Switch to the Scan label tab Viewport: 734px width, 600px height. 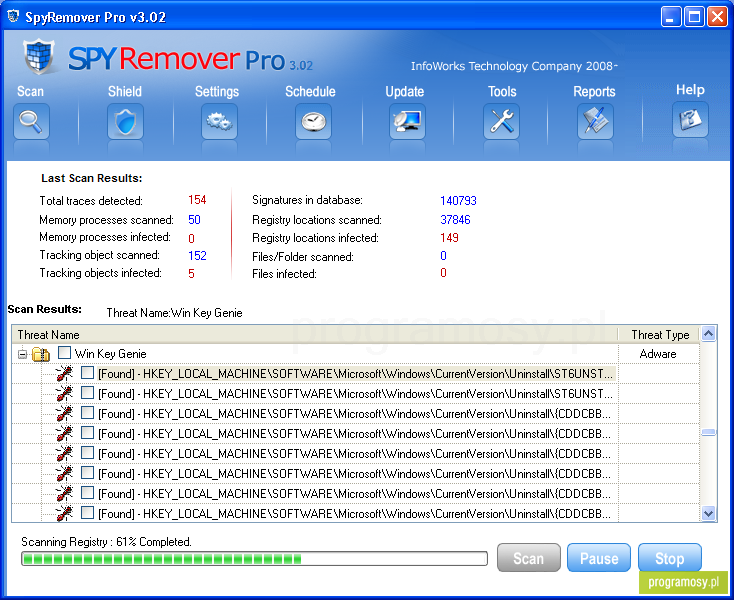(x=30, y=91)
